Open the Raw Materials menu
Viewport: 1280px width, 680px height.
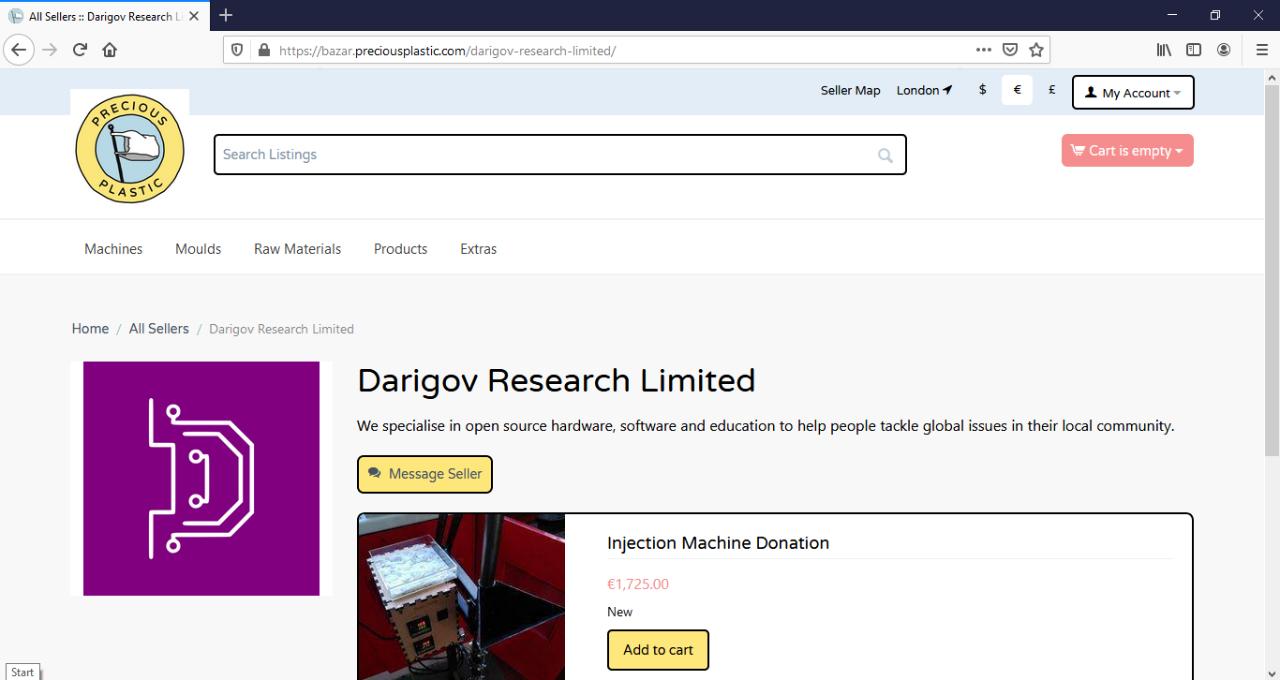tap(297, 249)
